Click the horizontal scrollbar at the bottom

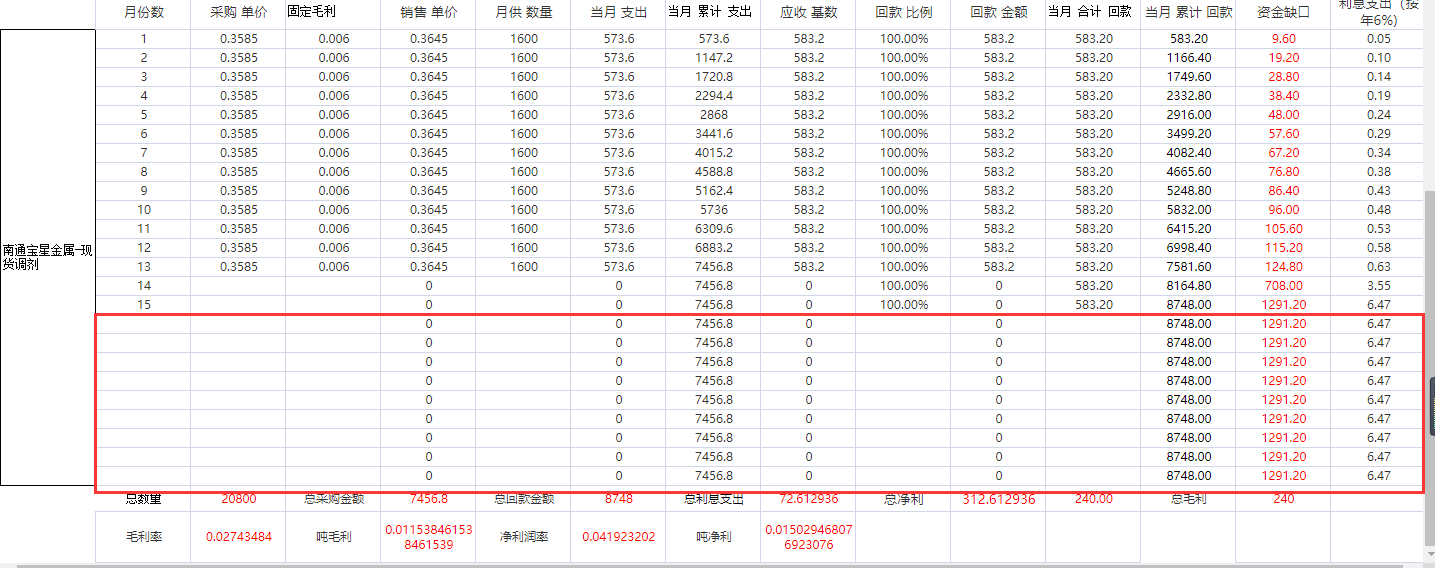[x=712, y=565]
